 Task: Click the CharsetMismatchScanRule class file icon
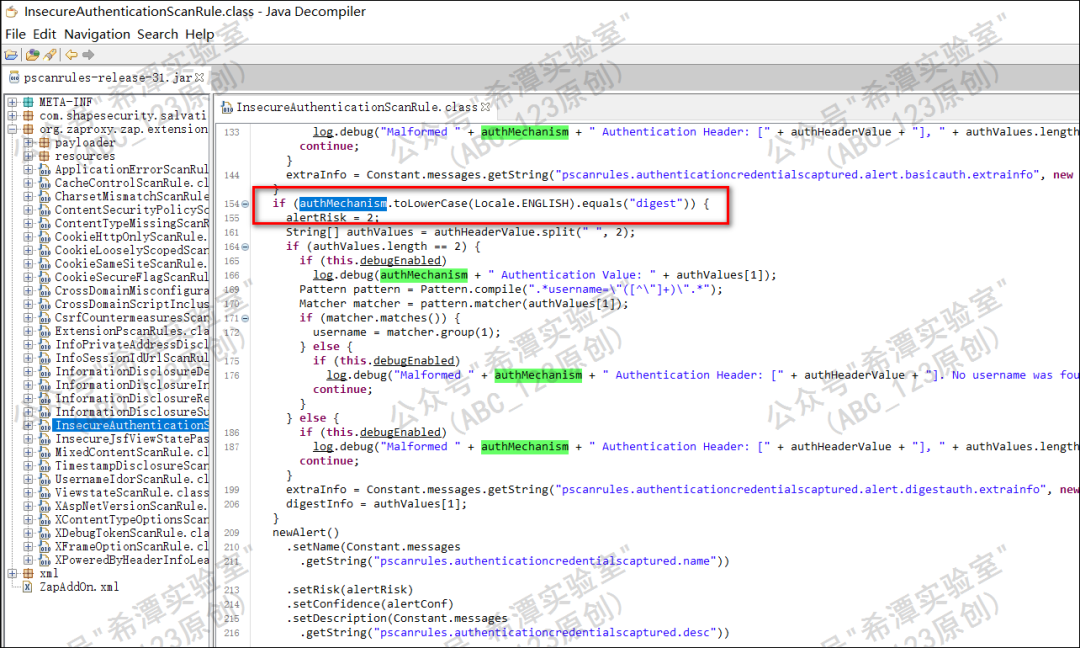(x=44, y=196)
